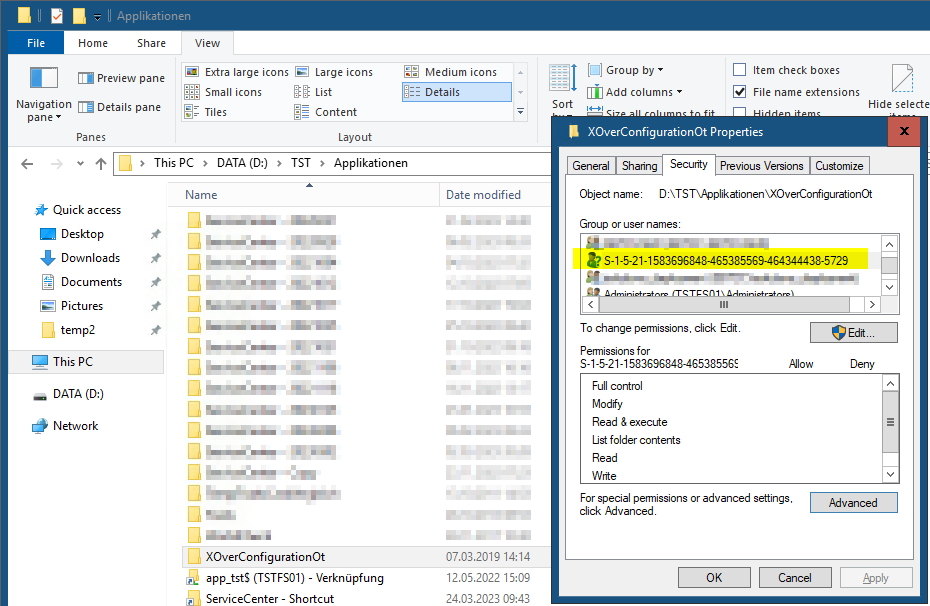Image resolution: width=930 pixels, height=606 pixels.
Task: Toggle the Details pane
Action: tap(120, 107)
